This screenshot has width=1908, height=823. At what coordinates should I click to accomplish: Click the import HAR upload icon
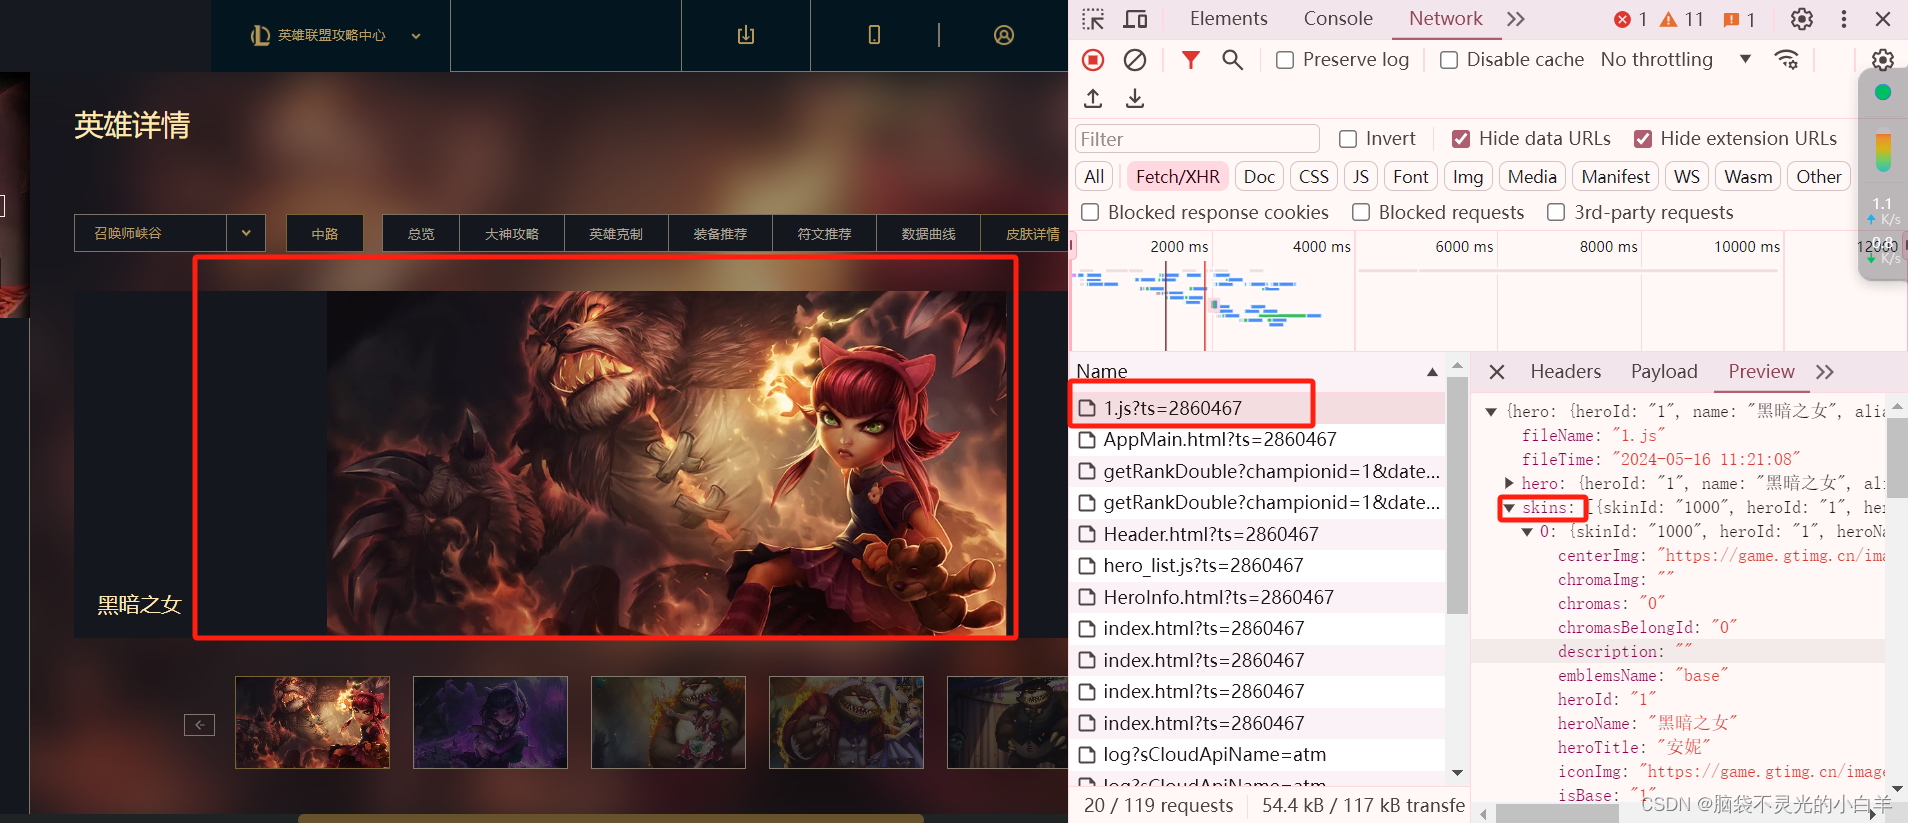1093,98
